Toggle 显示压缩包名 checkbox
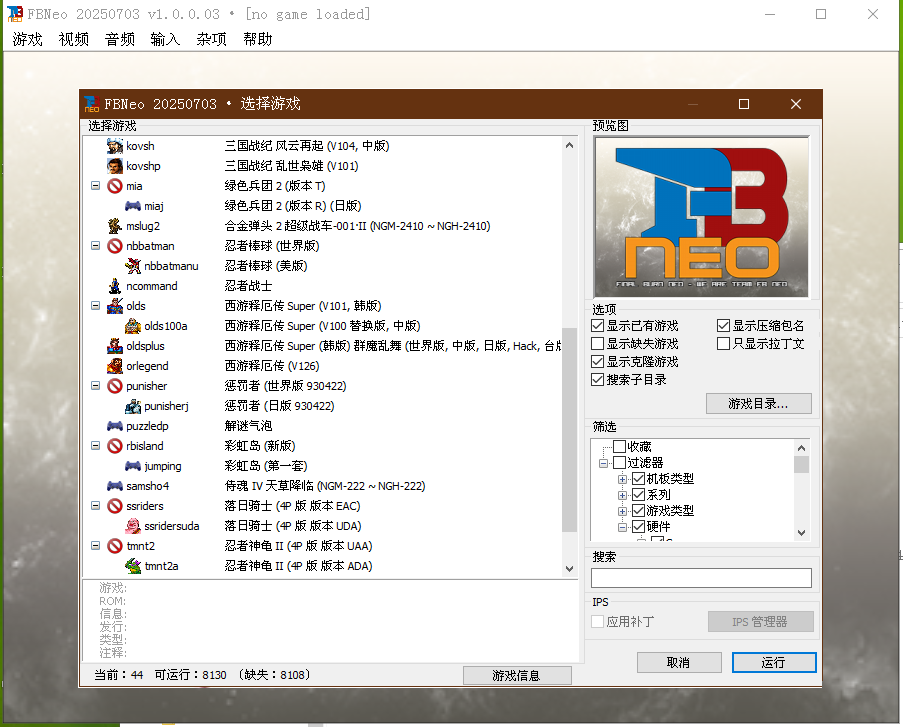 (x=723, y=325)
